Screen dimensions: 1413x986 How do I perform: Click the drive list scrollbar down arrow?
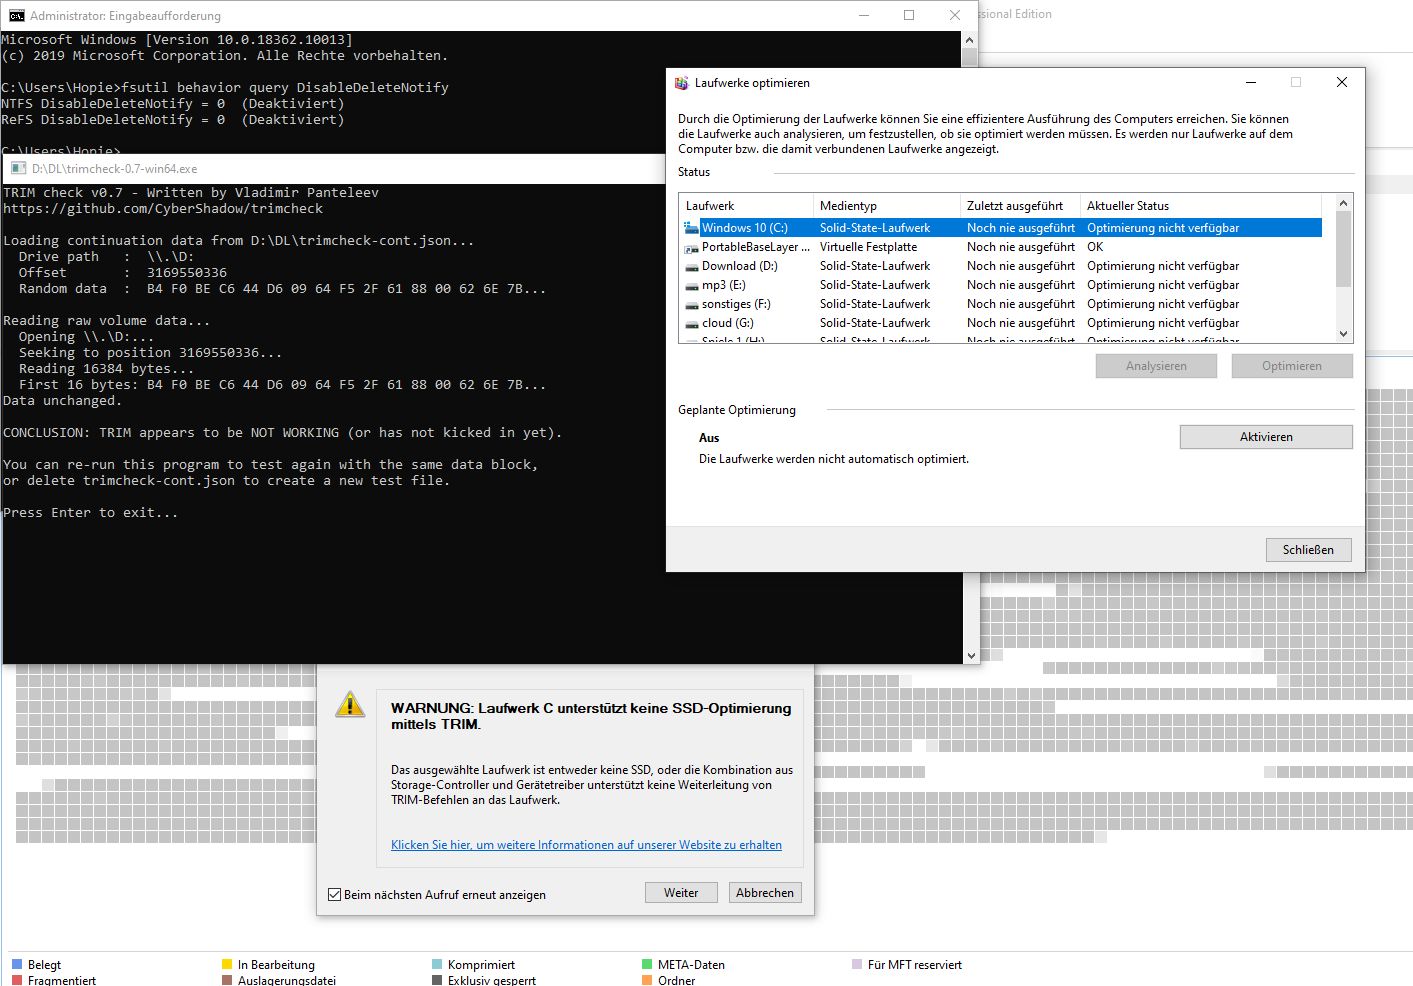tap(1343, 334)
